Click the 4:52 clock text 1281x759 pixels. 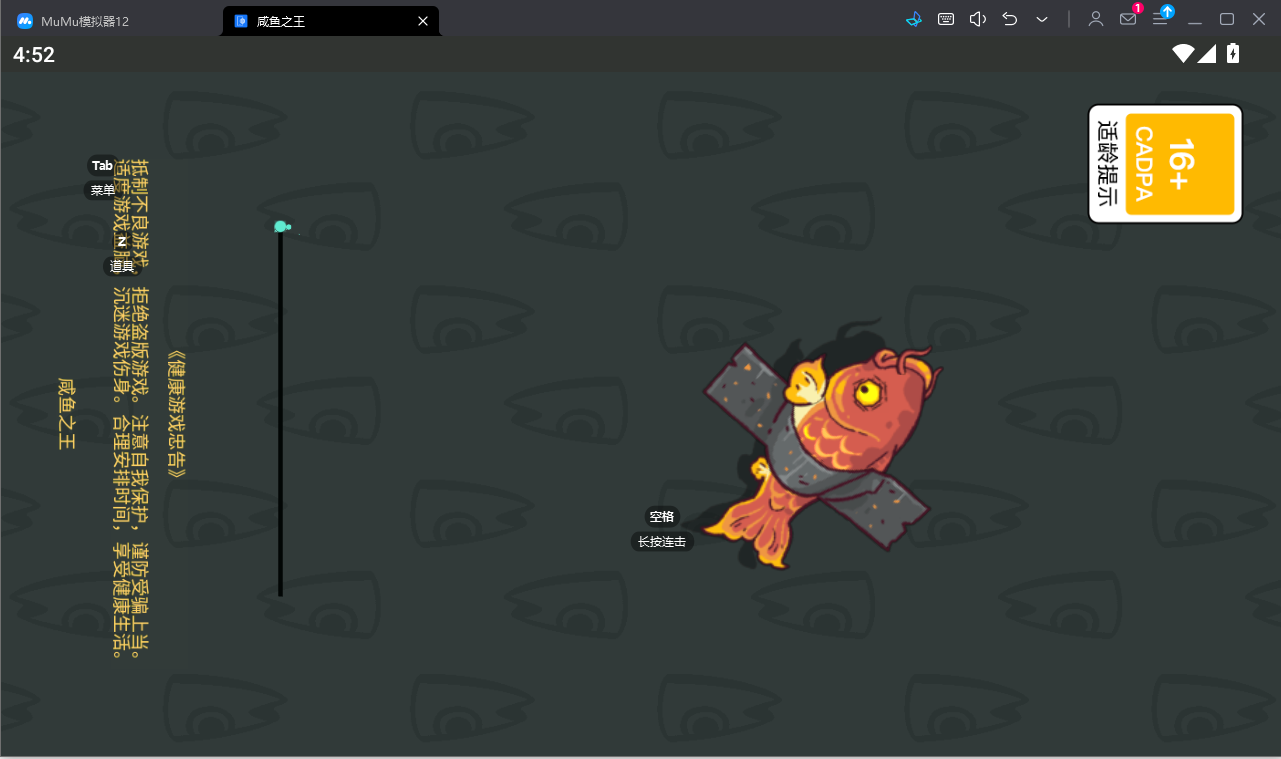(x=34, y=55)
